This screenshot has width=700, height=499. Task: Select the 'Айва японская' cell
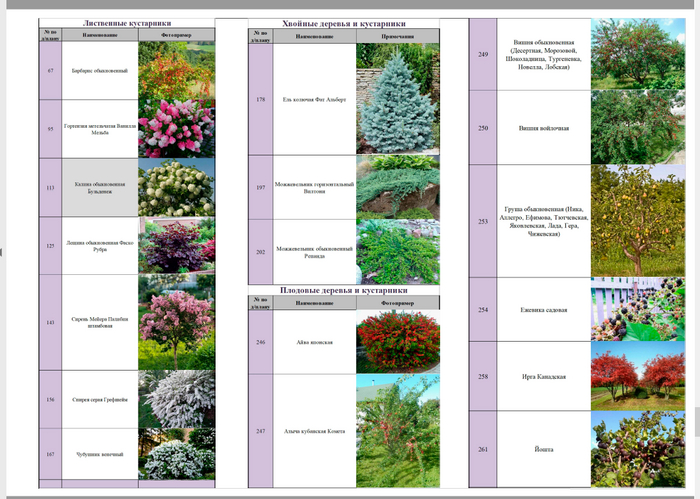pyautogui.click(x=314, y=342)
